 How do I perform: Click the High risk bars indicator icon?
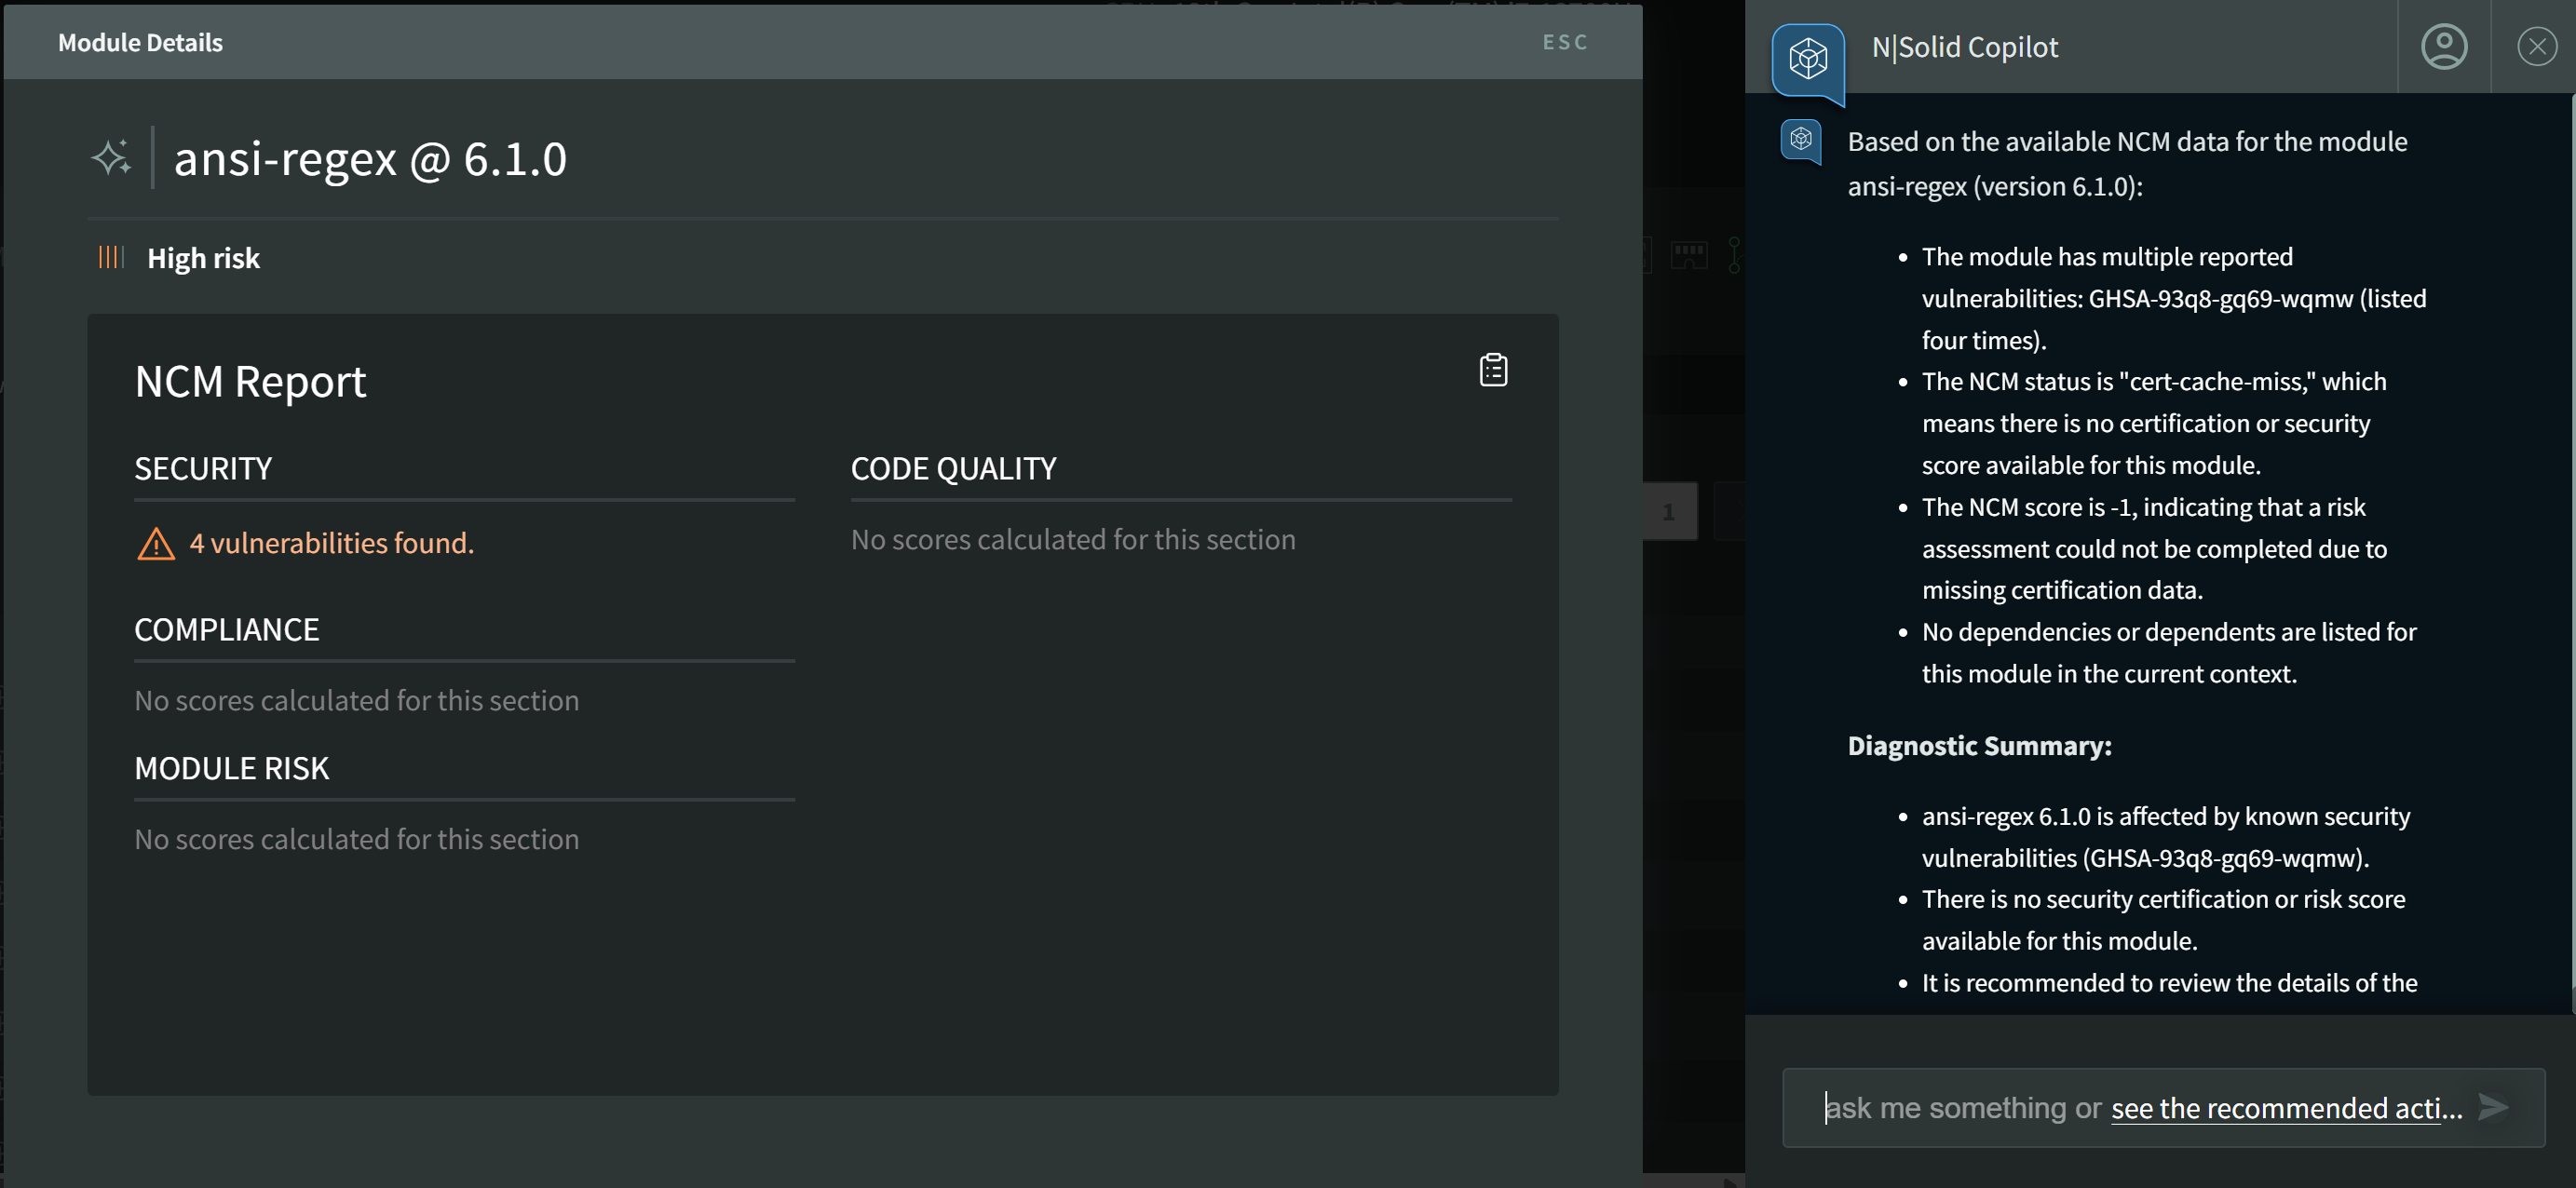click(x=111, y=258)
